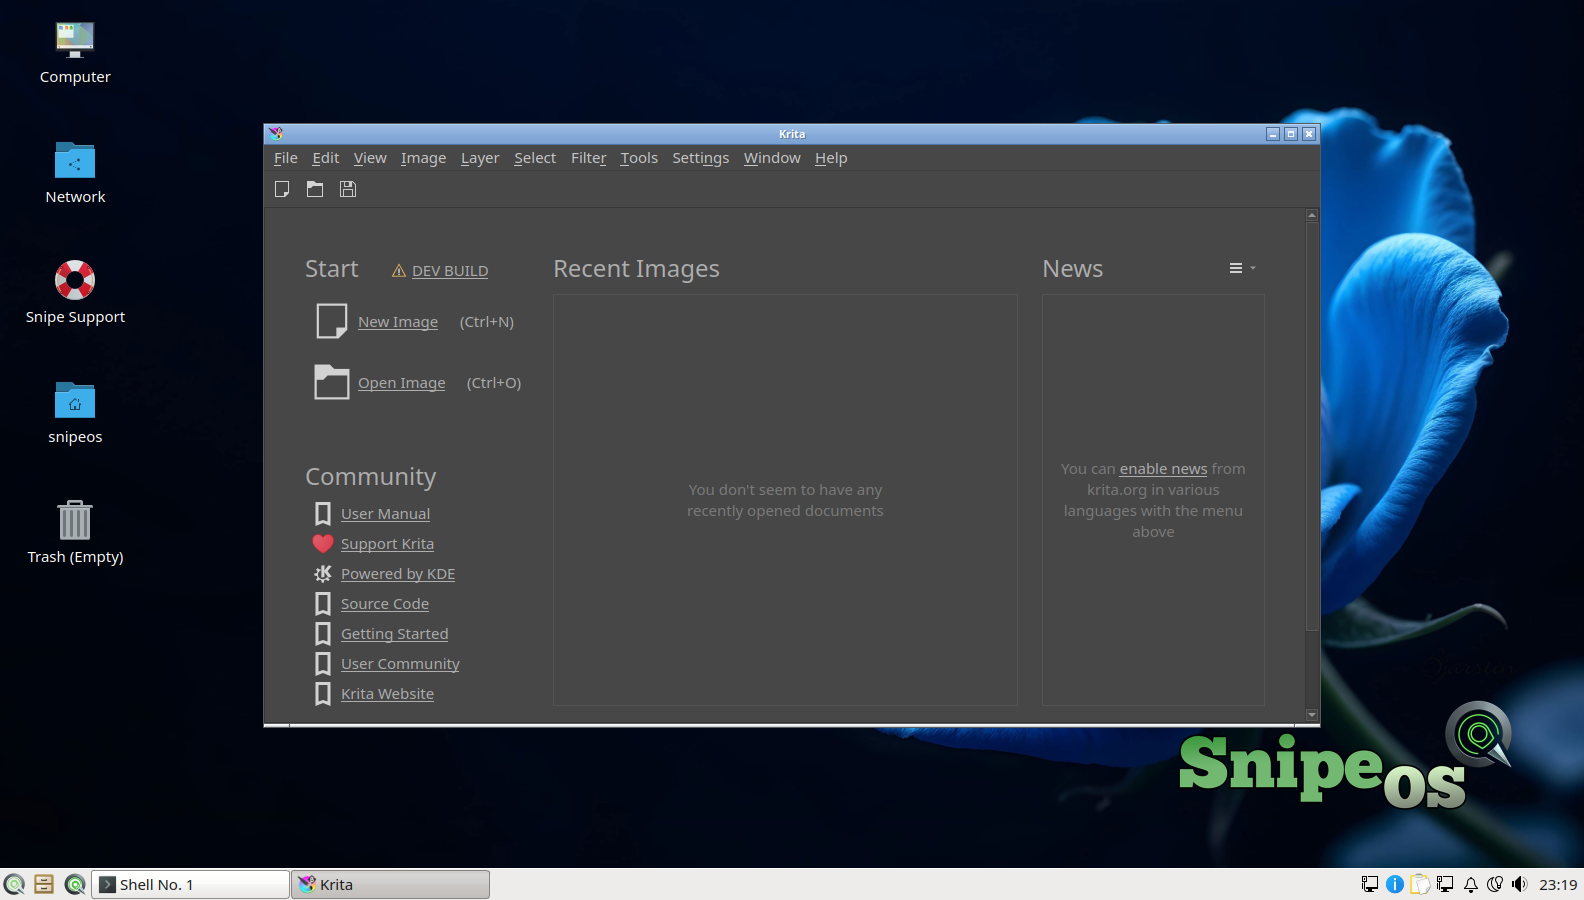1584x900 pixels.
Task: Click the Save floppy toolbar icon
Action: click(348, 189)
